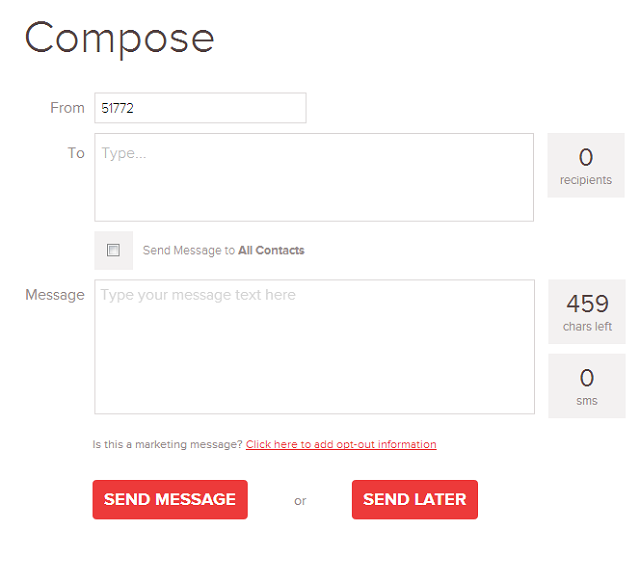Click the SEND LATER button
This screenshot has width=640, height=583.
pos(415,499)
